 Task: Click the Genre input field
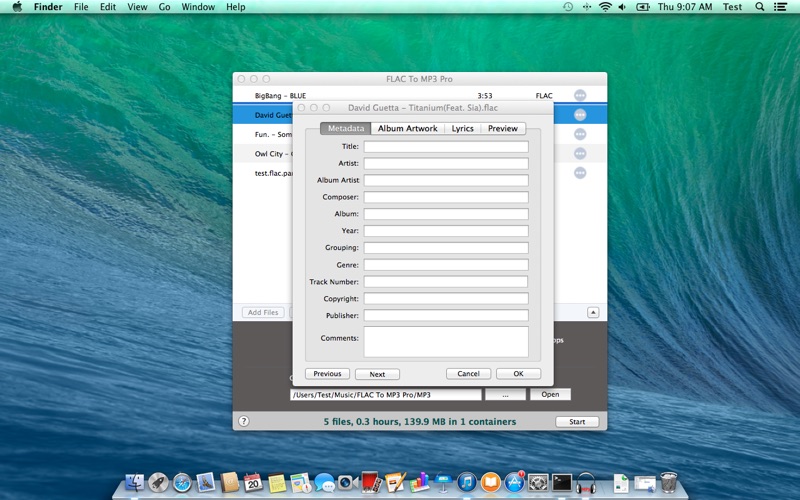coord(446,265)
